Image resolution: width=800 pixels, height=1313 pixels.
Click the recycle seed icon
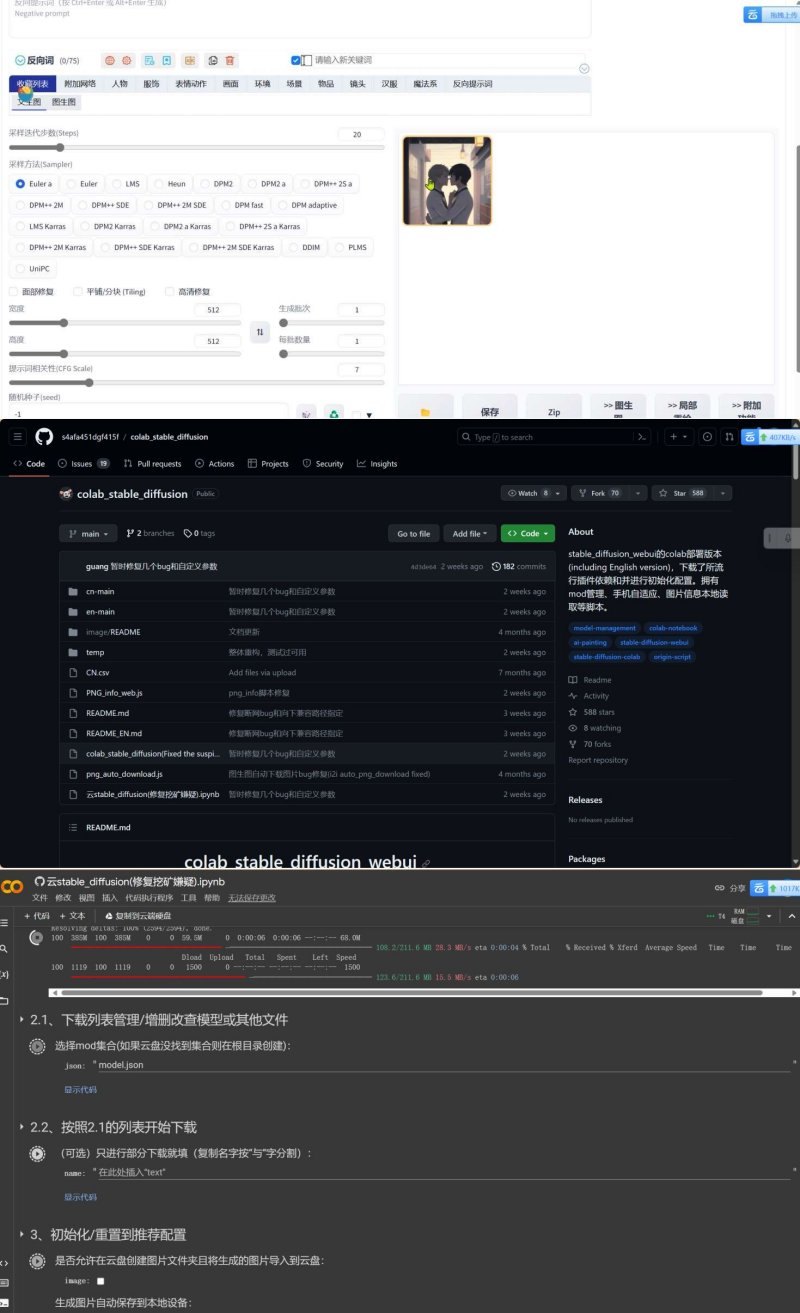[334, 414]
